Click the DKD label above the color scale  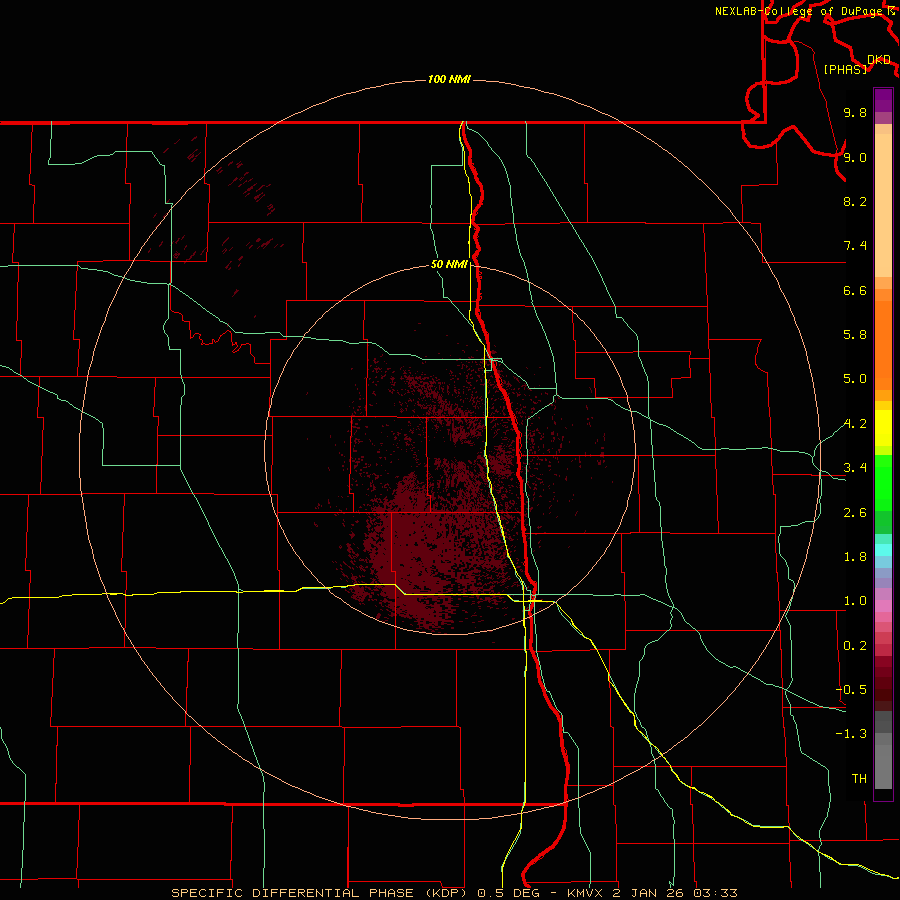[x=878, y=60]
